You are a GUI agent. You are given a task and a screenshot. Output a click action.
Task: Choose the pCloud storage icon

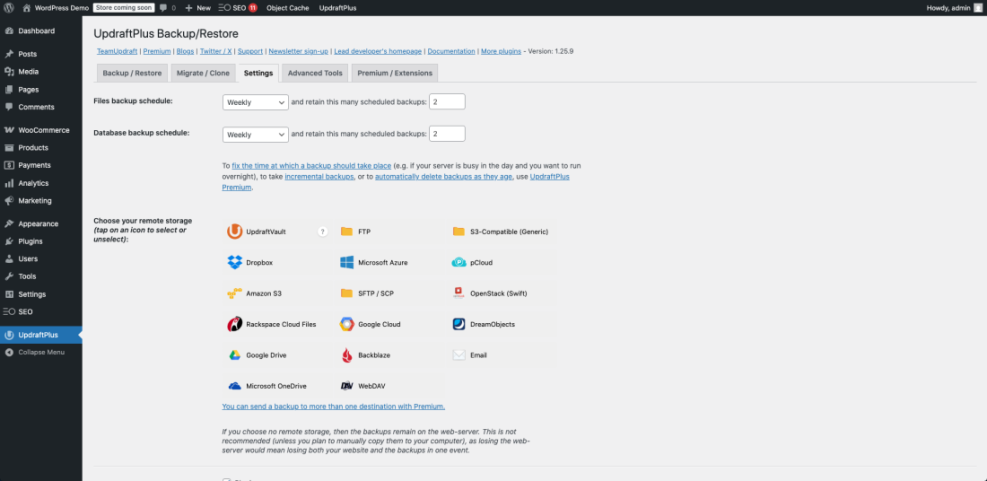click(x=458, y=263)
